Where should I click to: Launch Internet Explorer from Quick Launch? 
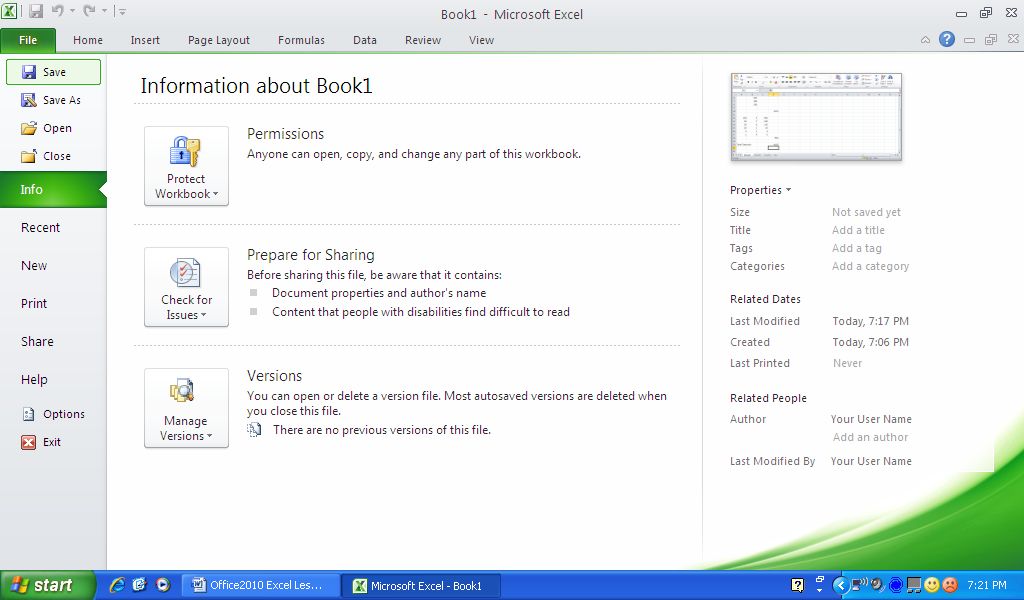(x=118, y=585)
